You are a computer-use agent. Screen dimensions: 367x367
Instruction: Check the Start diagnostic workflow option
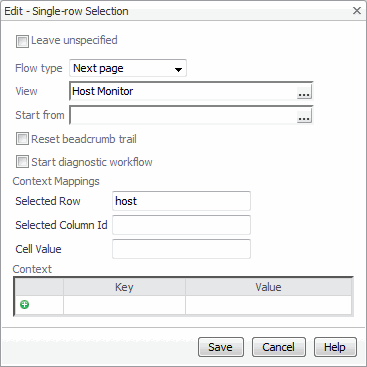(22, 162)
